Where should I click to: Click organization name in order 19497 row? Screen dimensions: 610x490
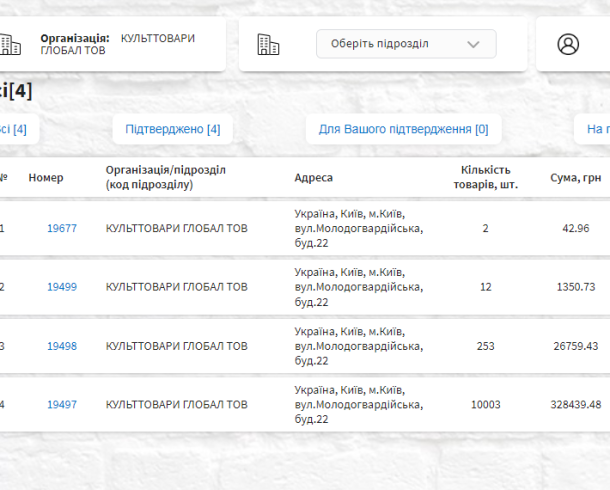pos(177,405)
